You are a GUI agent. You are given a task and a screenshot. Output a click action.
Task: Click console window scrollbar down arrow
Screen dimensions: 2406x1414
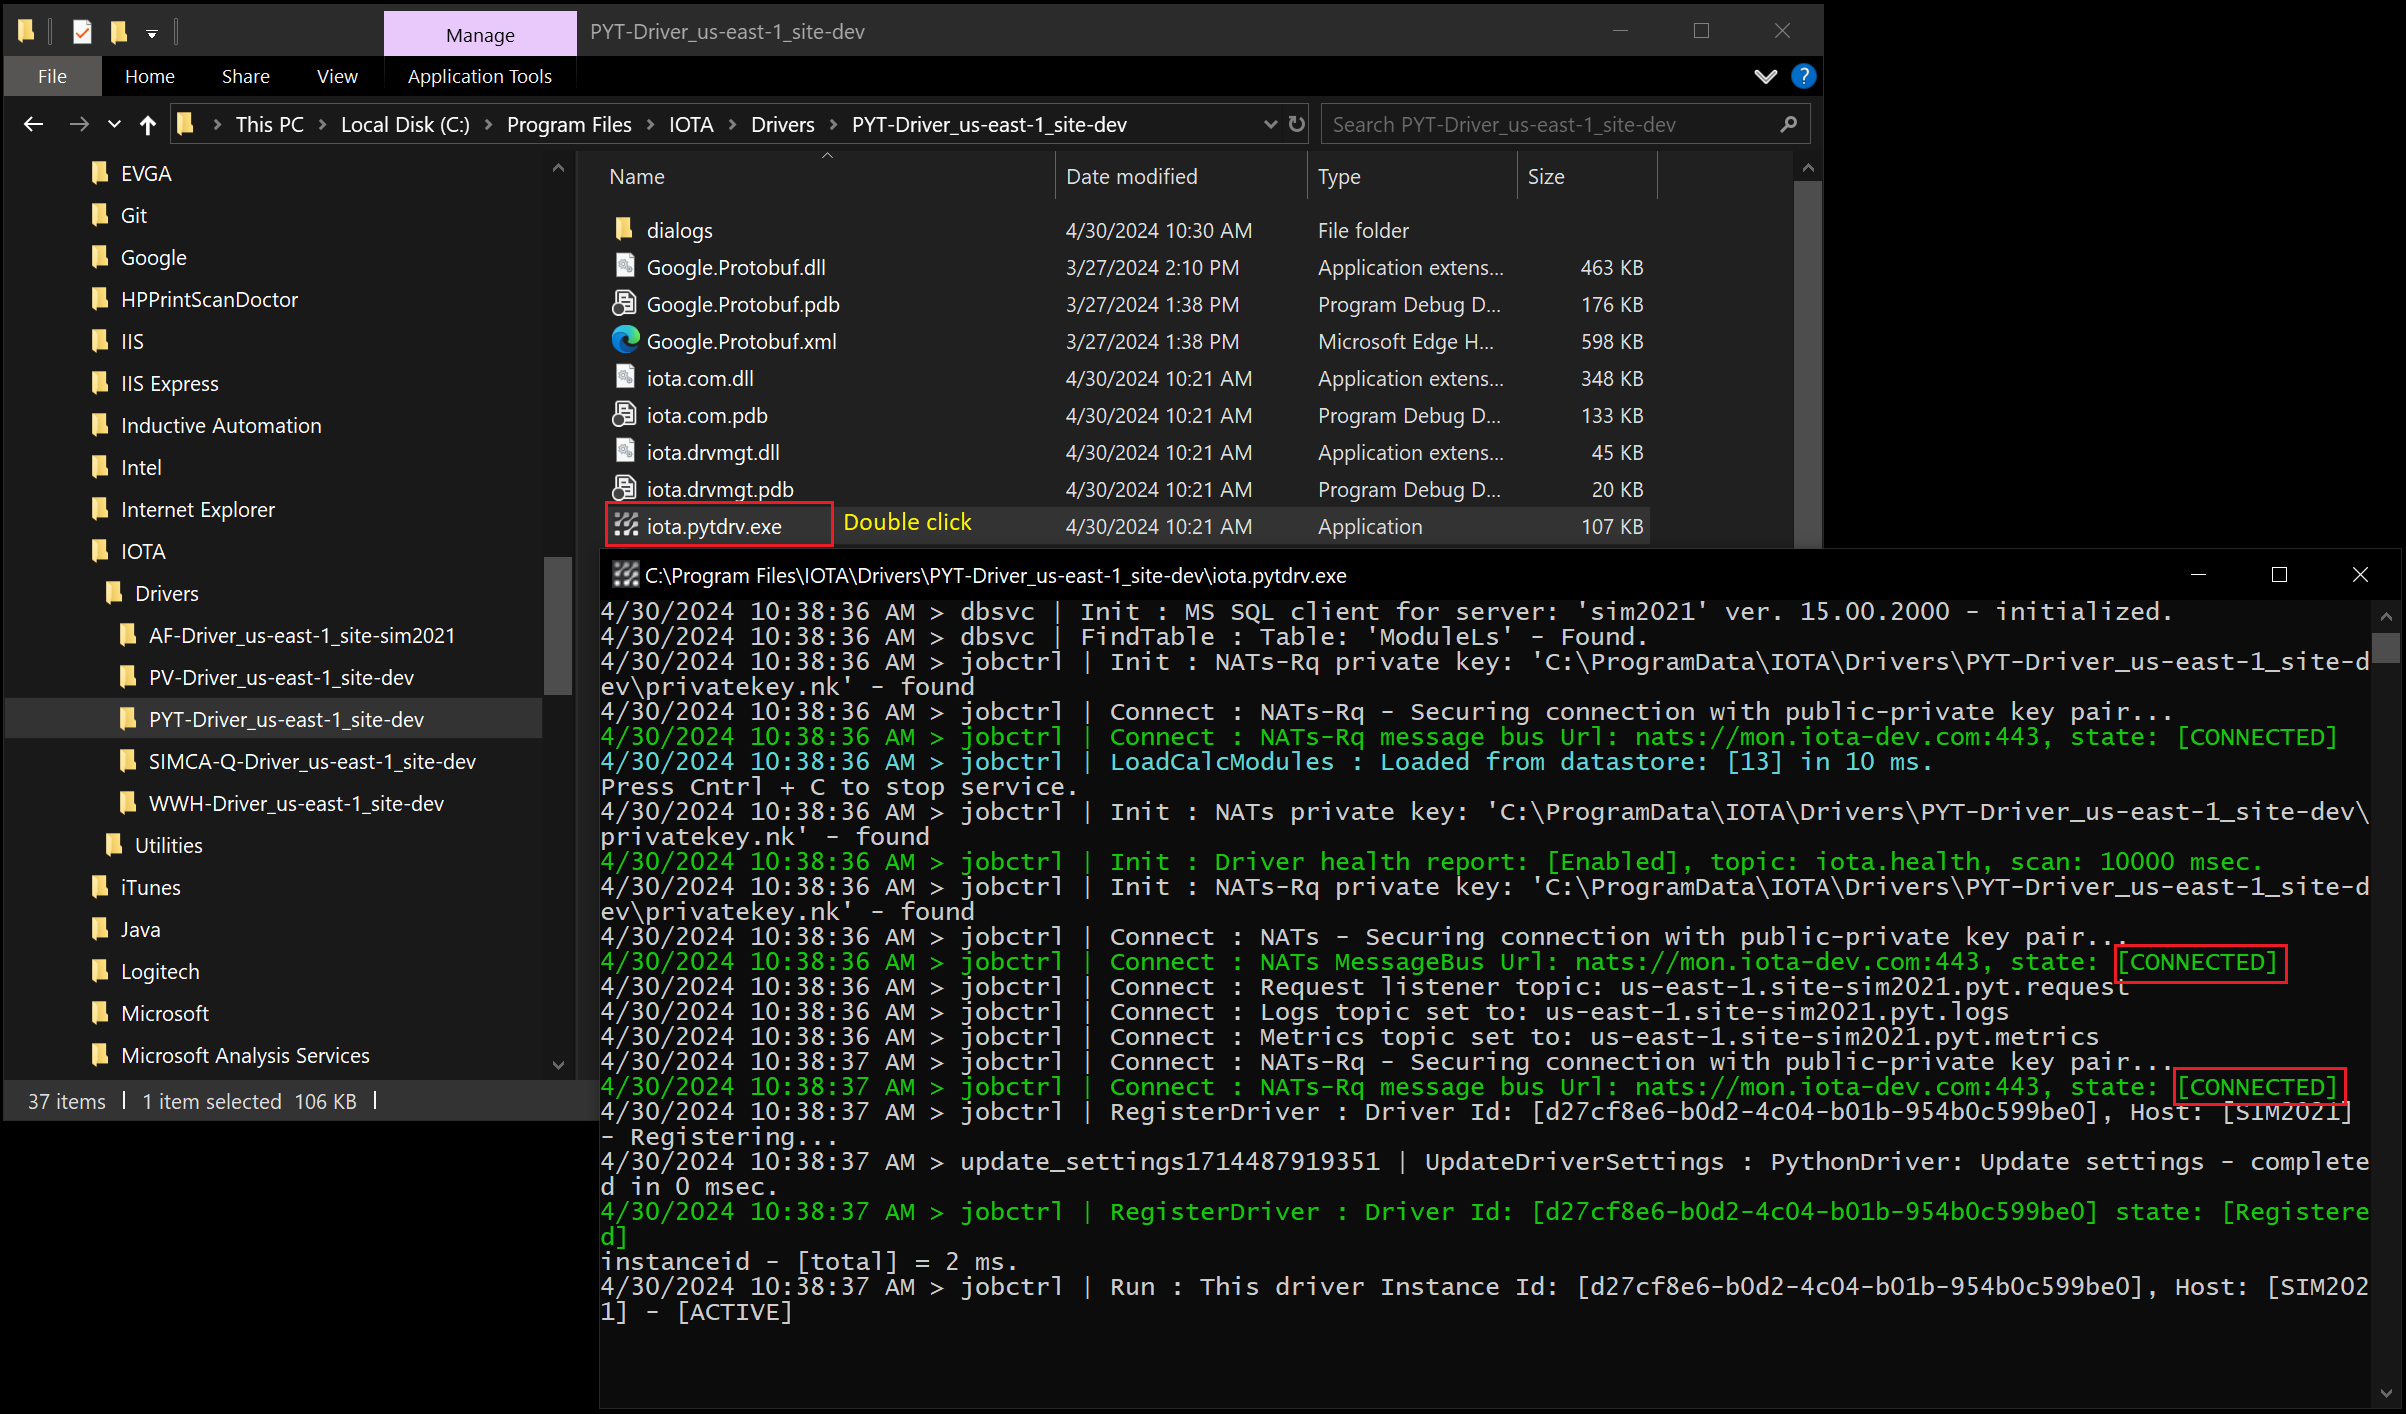tap(2387, 1392)
